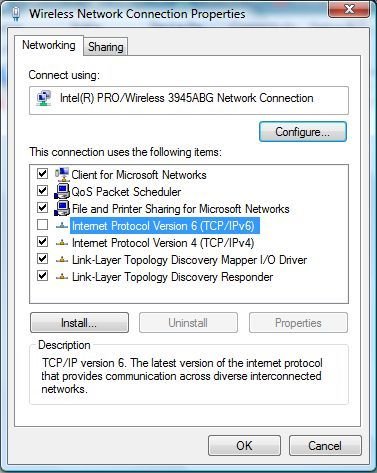Uncheck Internet Protocol Version 4 checkbox
377x473 pixels.
[x=42, y=242]
